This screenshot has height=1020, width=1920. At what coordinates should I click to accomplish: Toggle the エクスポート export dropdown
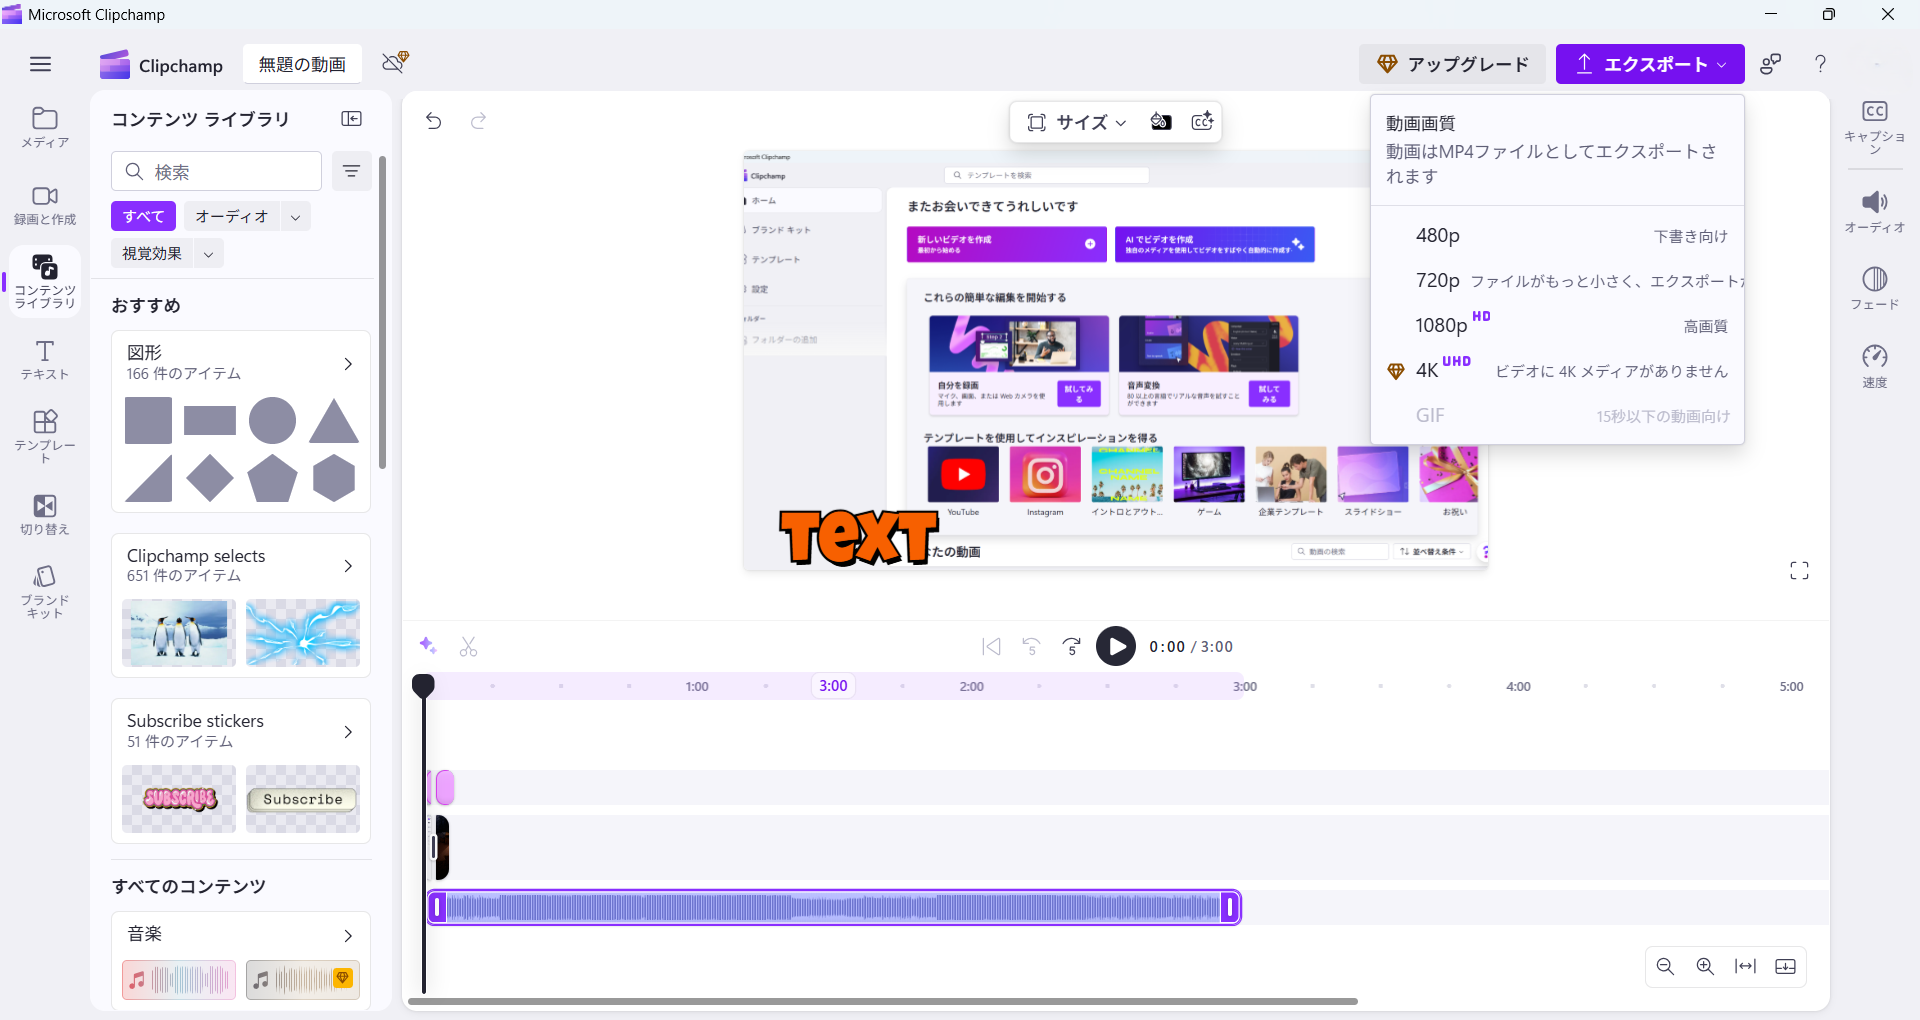click(1650, 64)
